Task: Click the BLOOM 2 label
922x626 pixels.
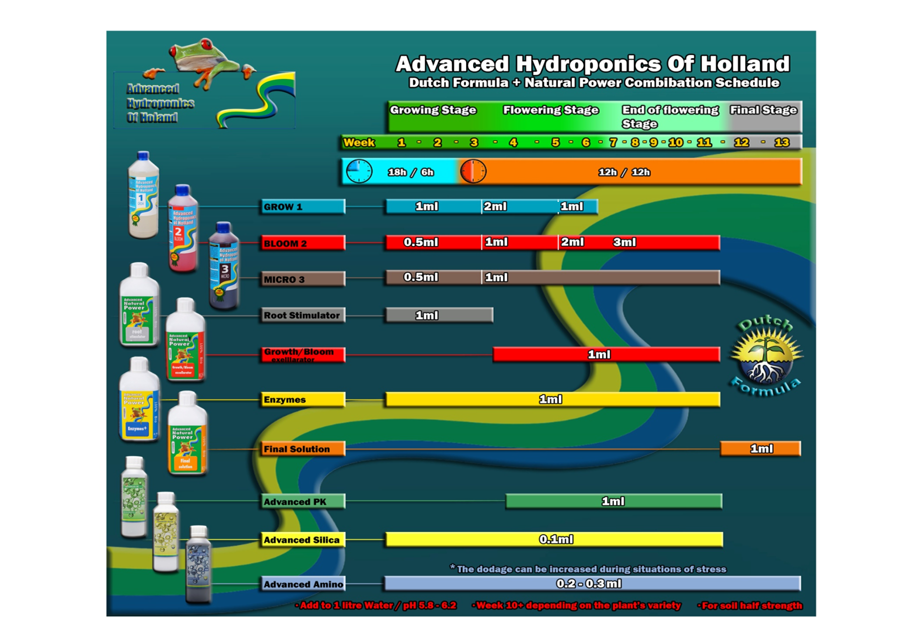Action: point(303,243)
